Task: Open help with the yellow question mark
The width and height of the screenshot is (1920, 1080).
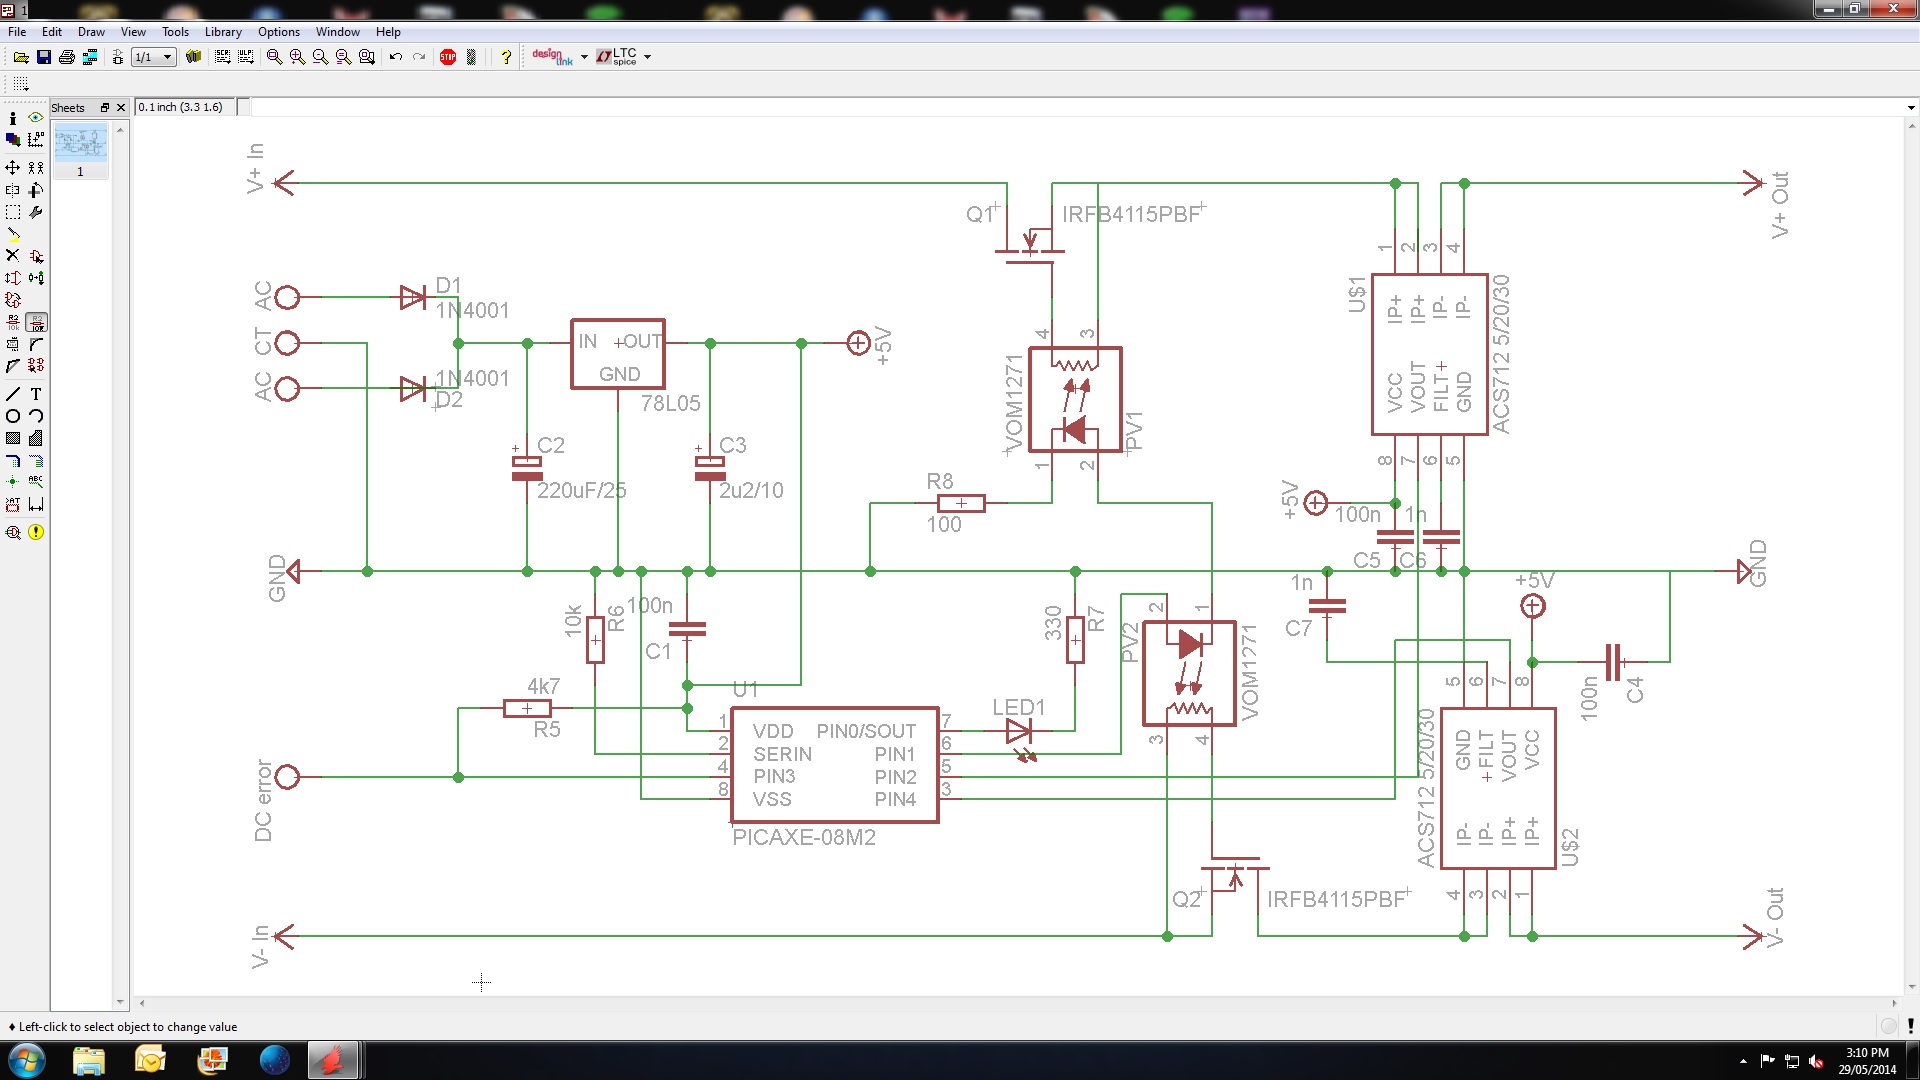Action: click(506, 57)
